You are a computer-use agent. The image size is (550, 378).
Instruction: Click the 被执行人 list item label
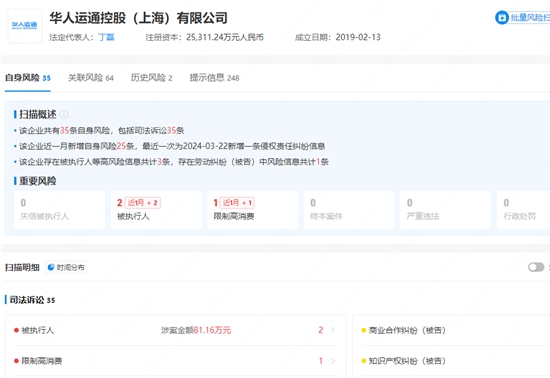pyautogui.click(x=38, y=330)
